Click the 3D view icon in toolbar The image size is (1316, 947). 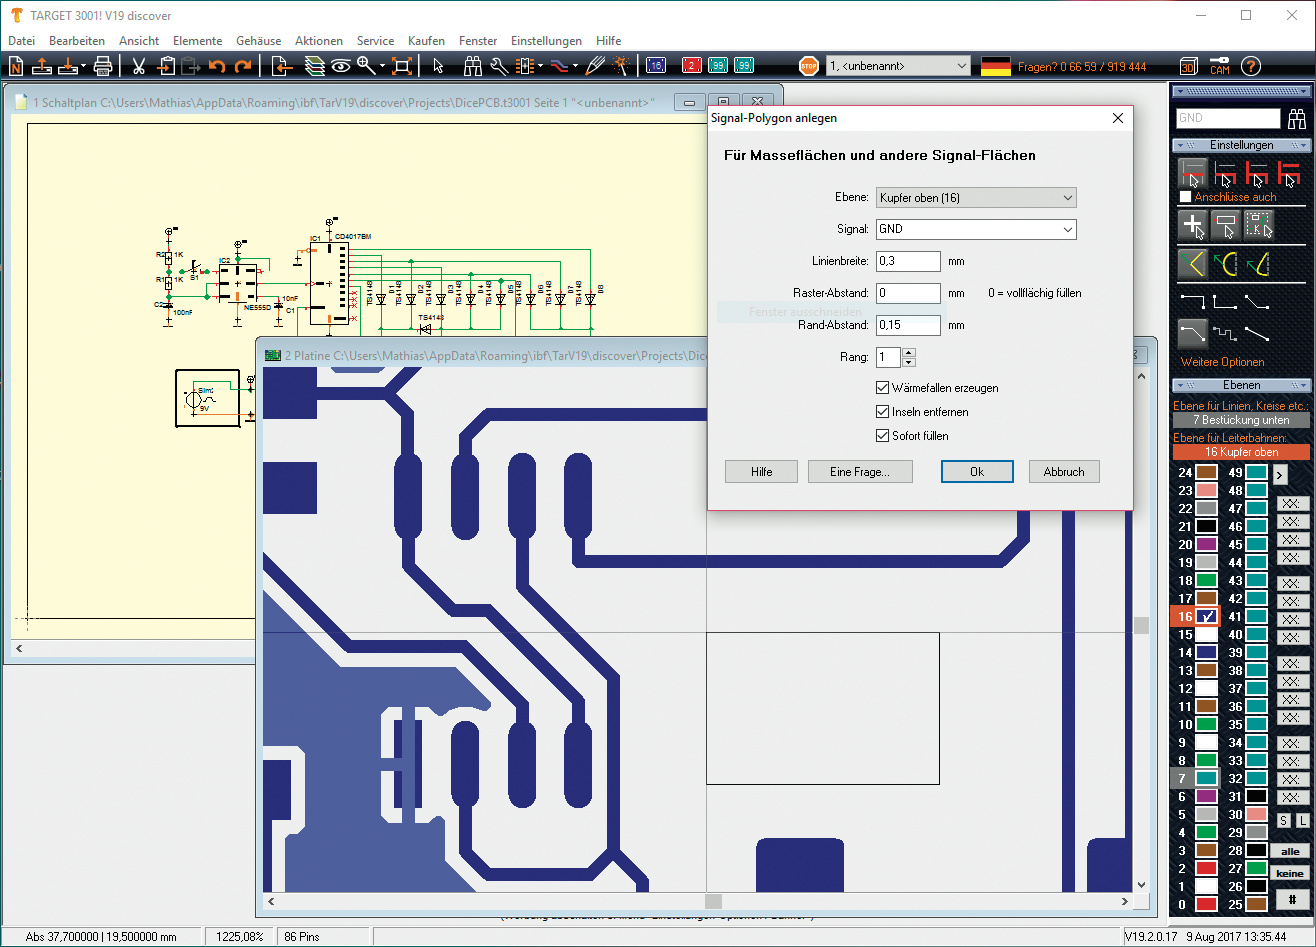(x=1188, y=67)
